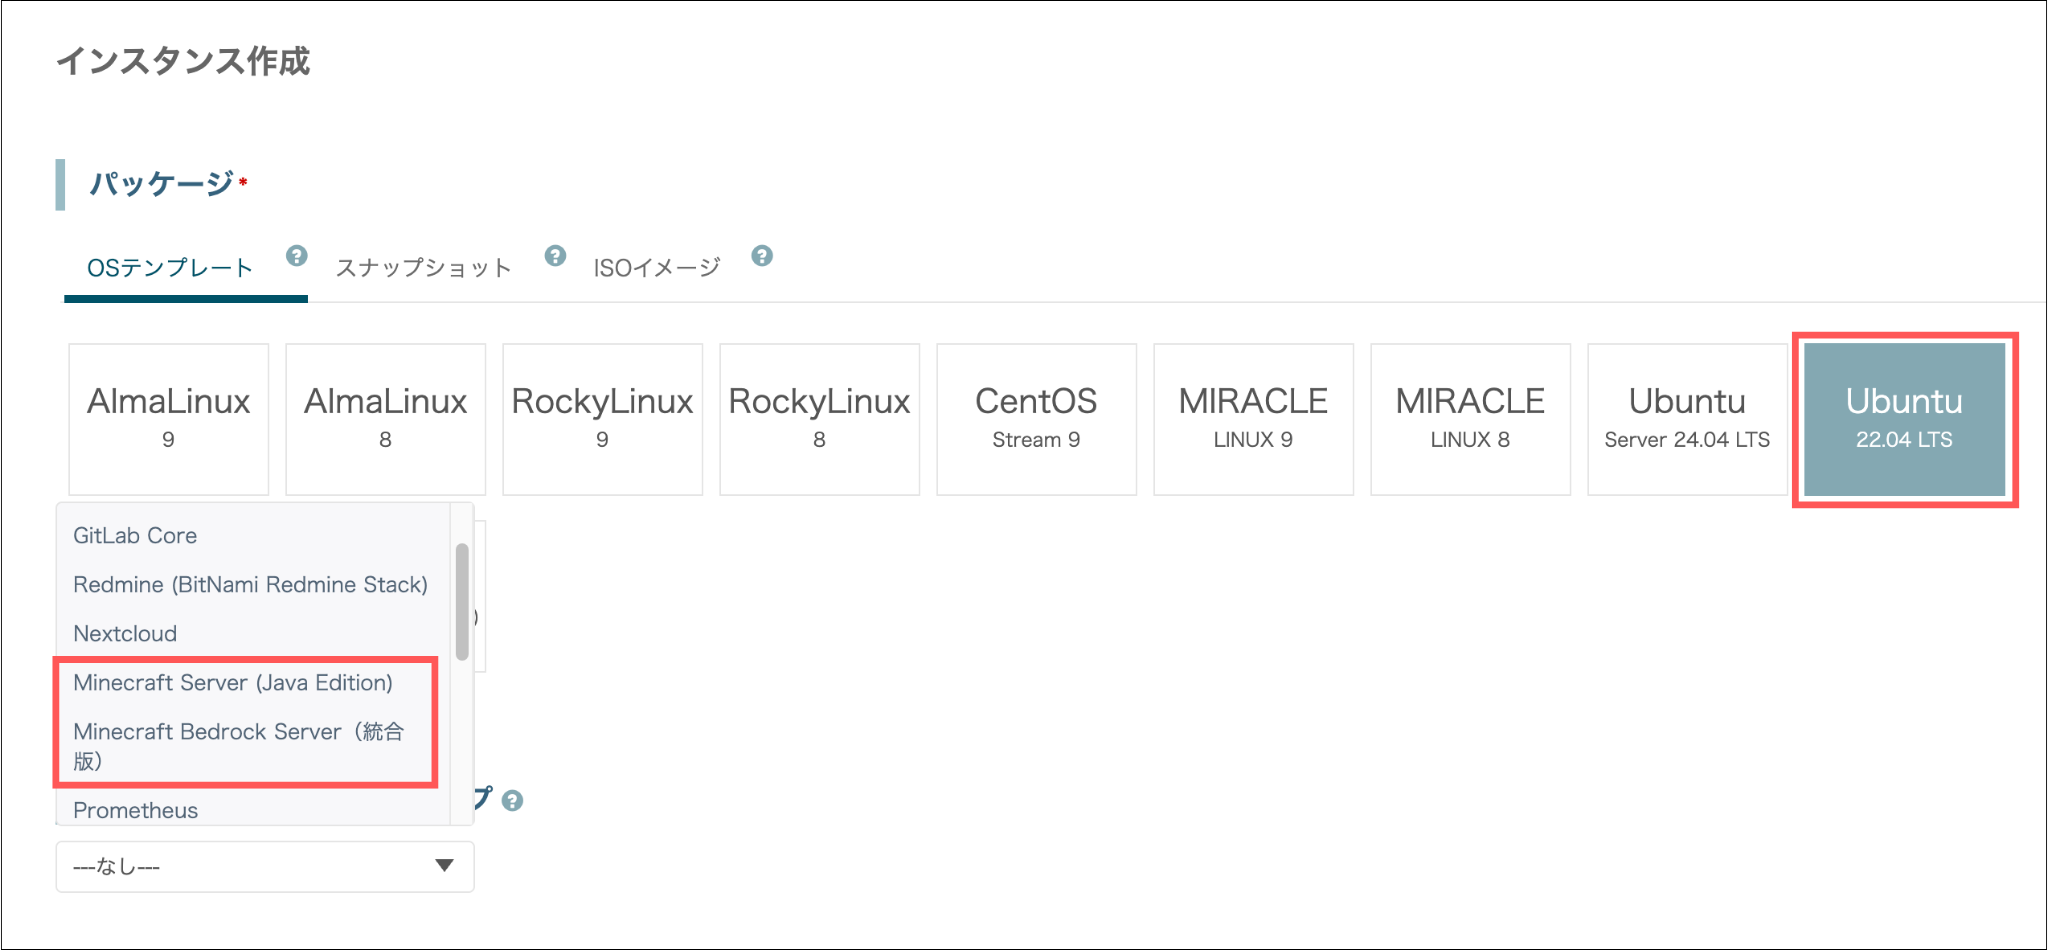
Task: Select RockyLinux 8 template
Action: 820,419
